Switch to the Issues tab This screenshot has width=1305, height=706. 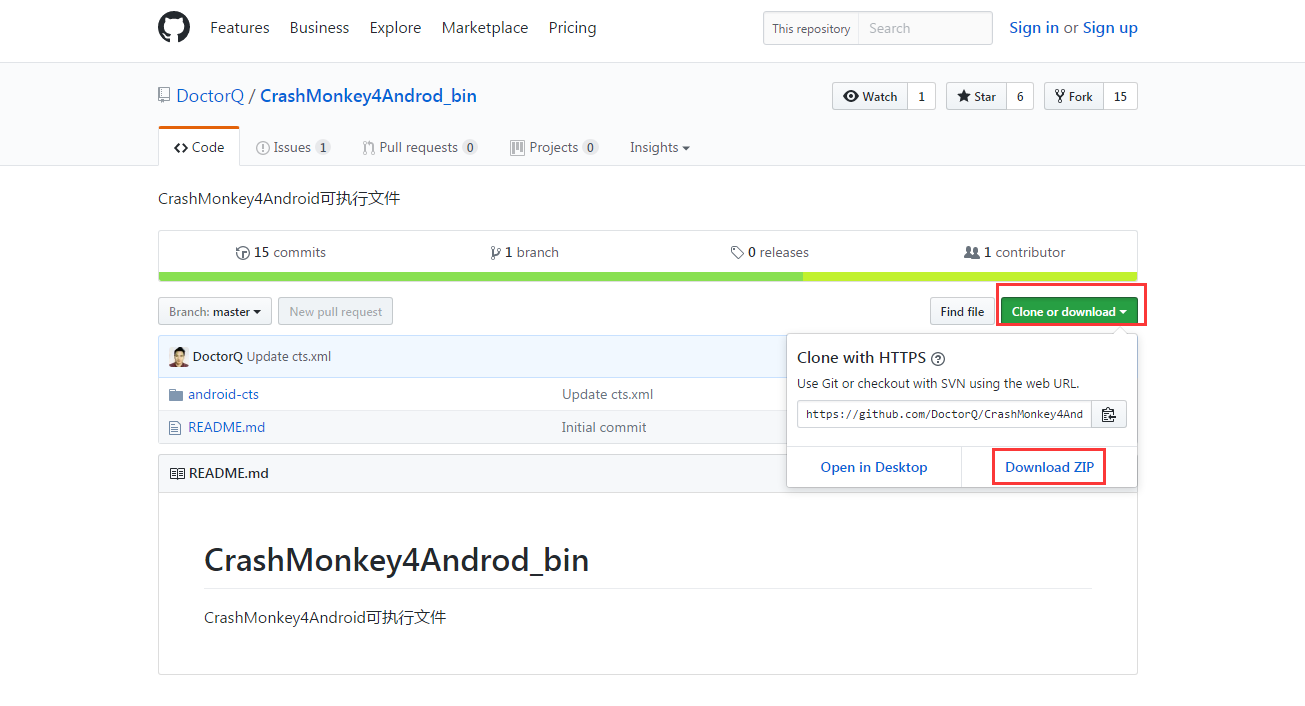tap(293, 147)
